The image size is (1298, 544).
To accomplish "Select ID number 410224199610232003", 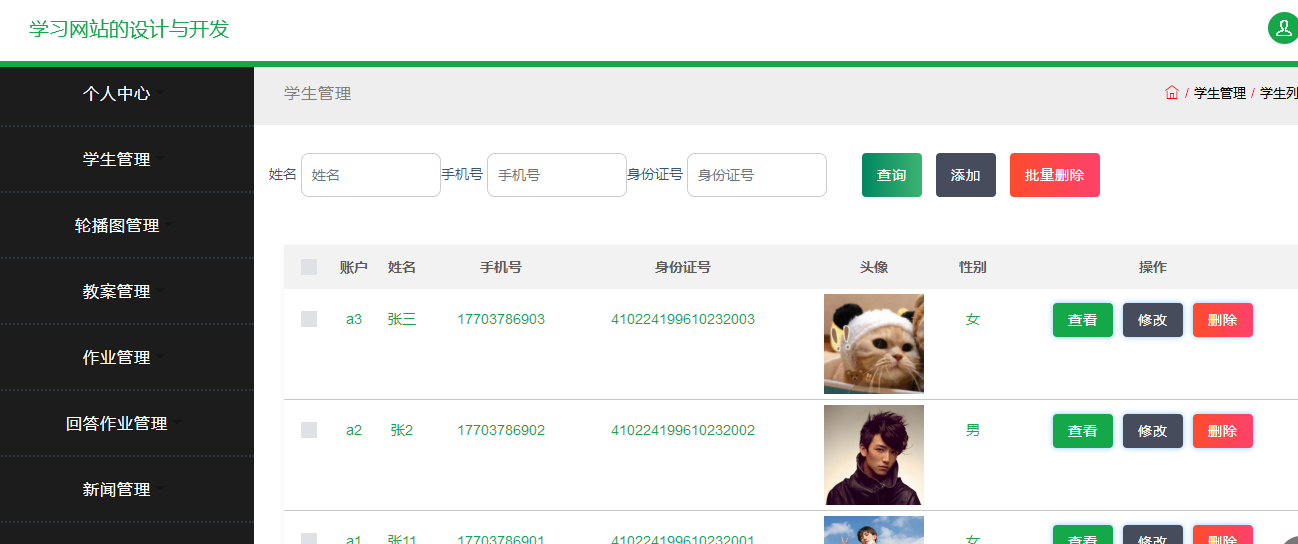I will click(683, 319).
